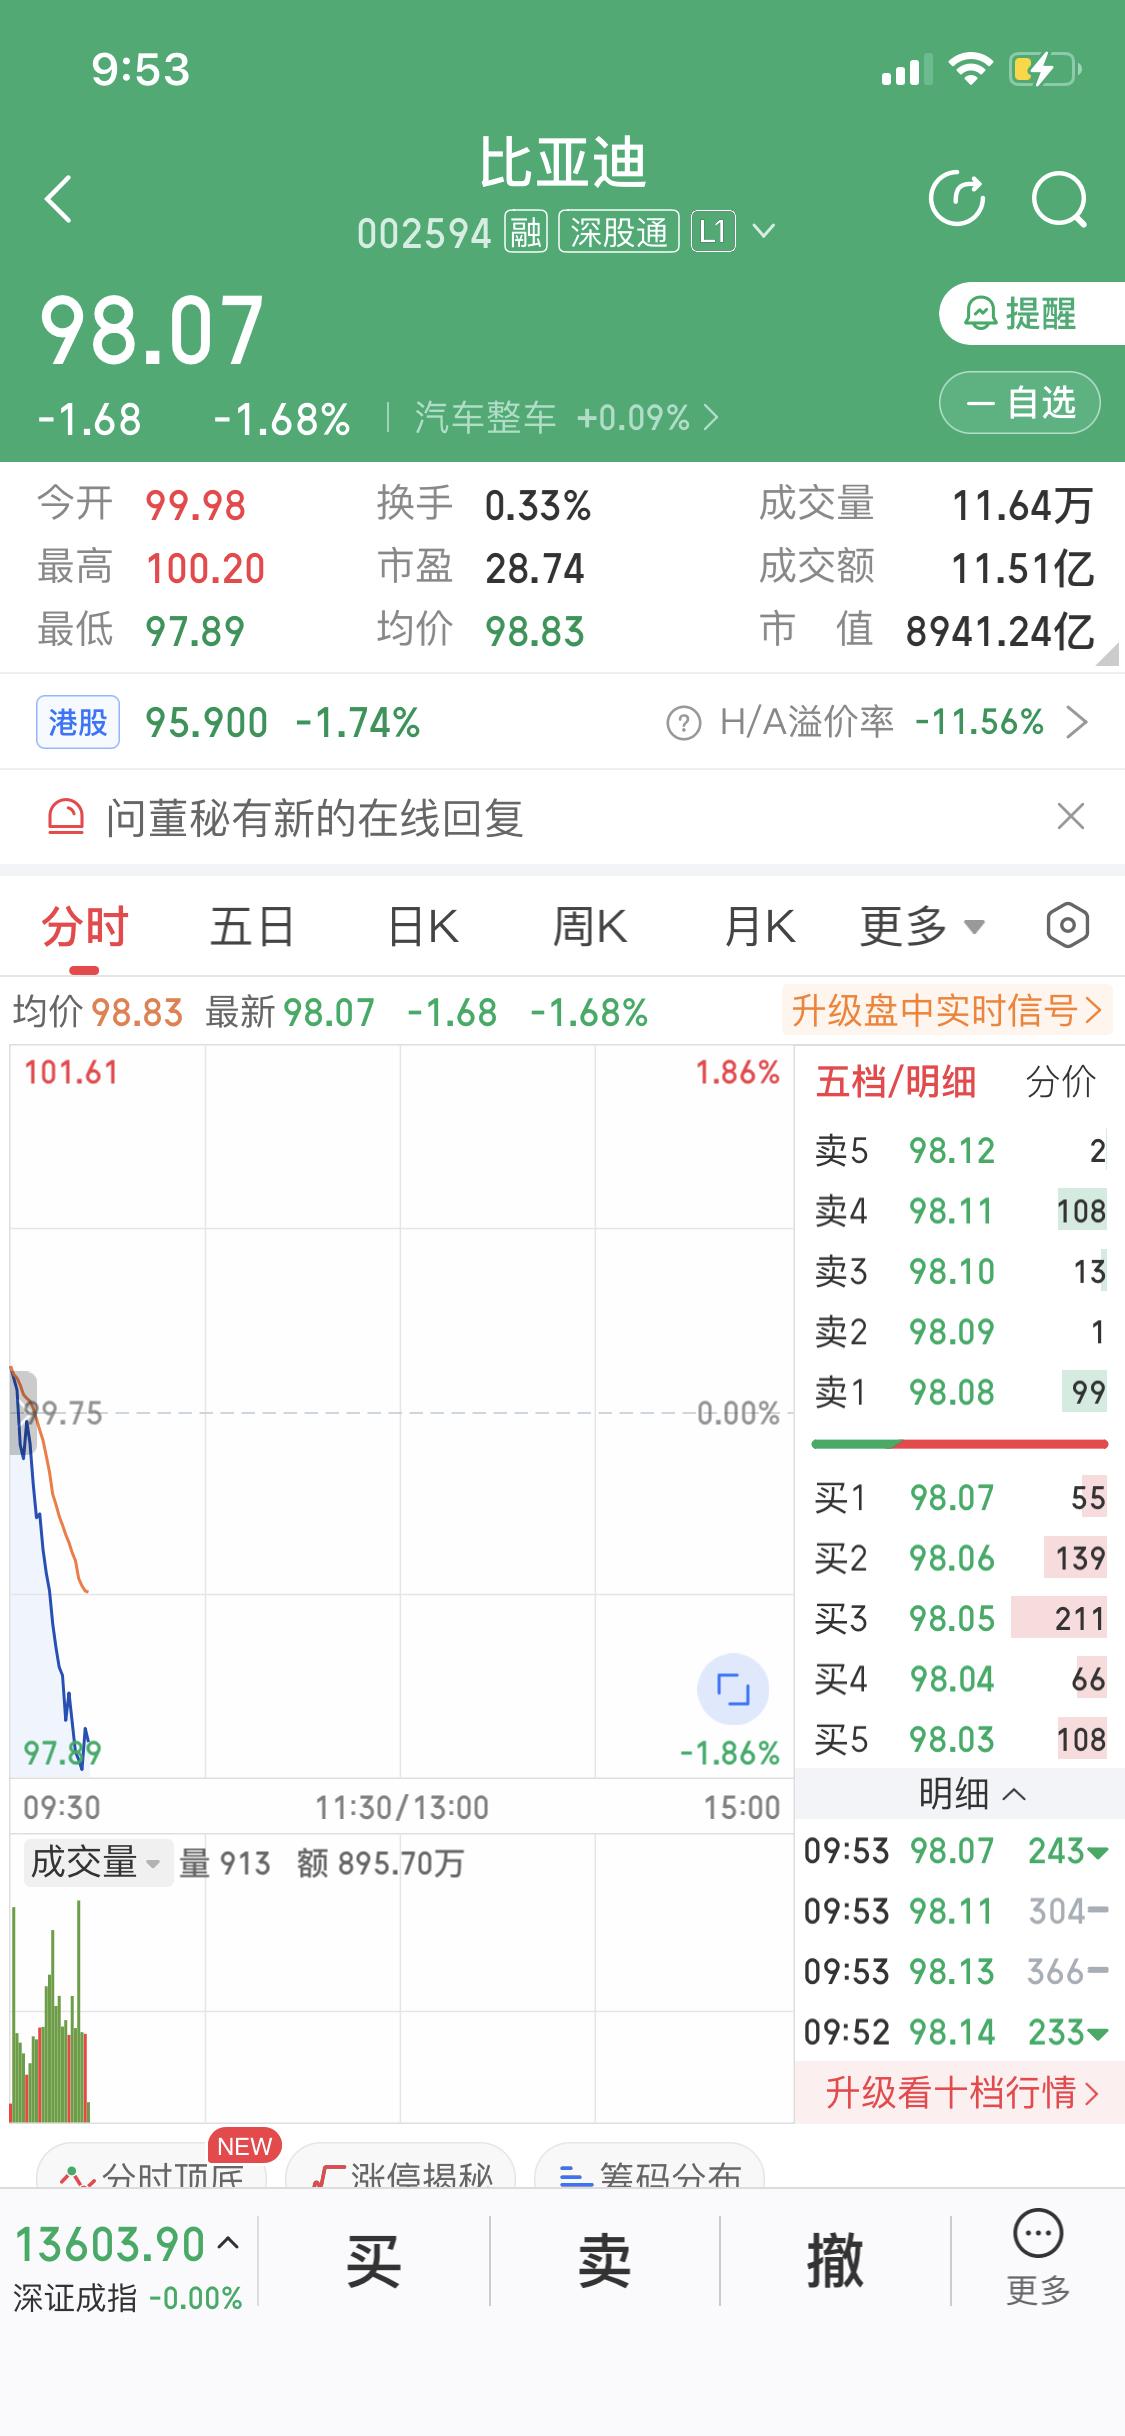Switch to 月K chart tab

760,926
